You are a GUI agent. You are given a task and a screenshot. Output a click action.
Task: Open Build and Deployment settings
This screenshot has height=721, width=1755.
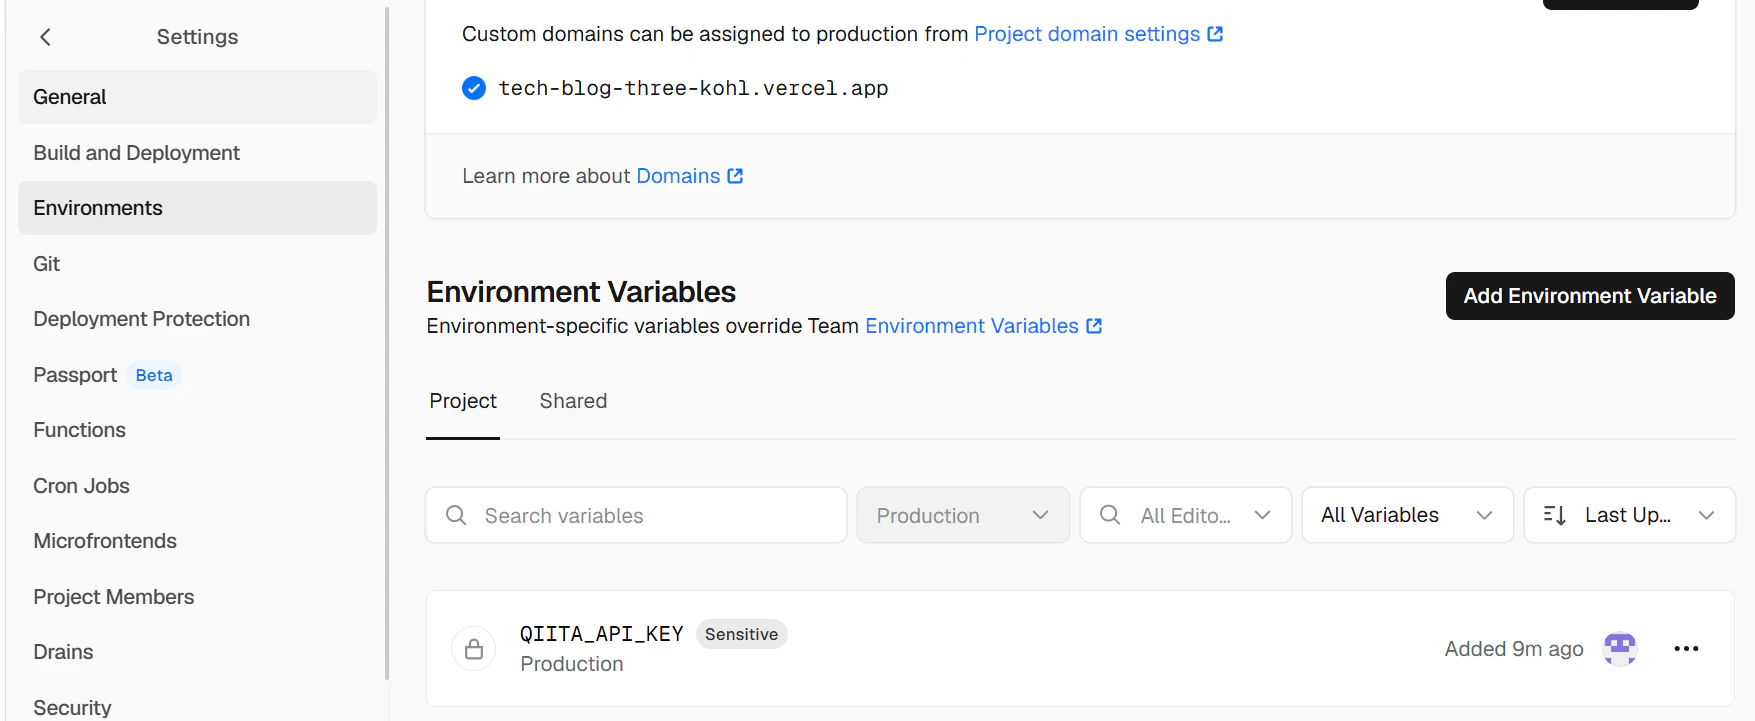(197, 153)
